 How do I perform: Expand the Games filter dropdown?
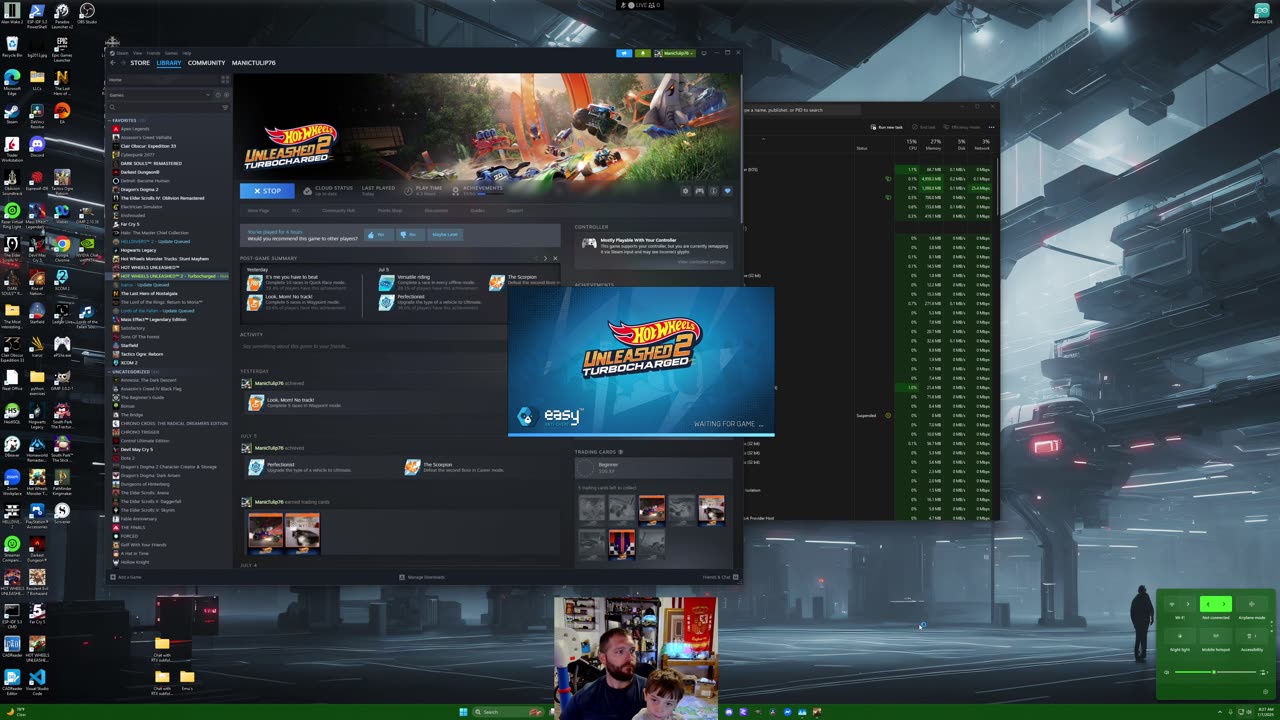pyautogui.click(x=208, y=95)
